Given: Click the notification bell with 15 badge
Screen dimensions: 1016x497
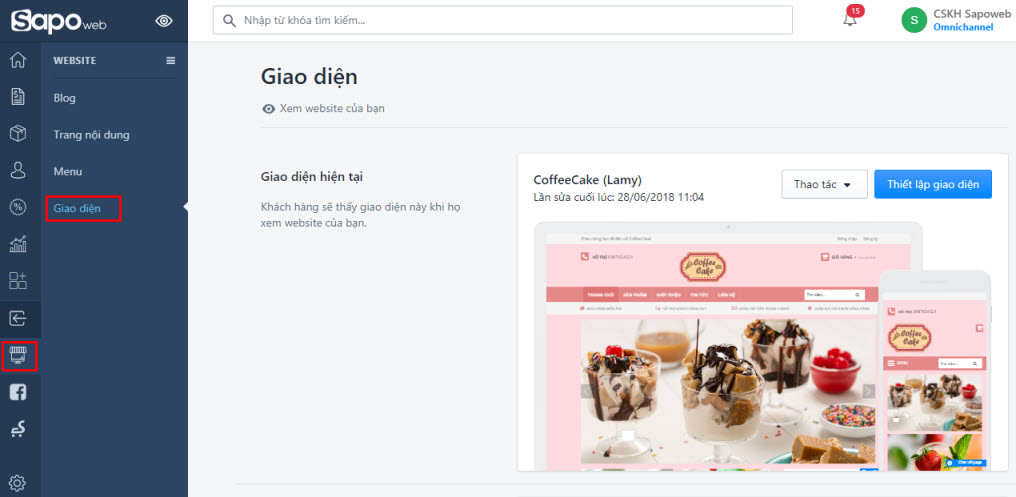Looking at the screenshot, I should (x=850, y=19).
